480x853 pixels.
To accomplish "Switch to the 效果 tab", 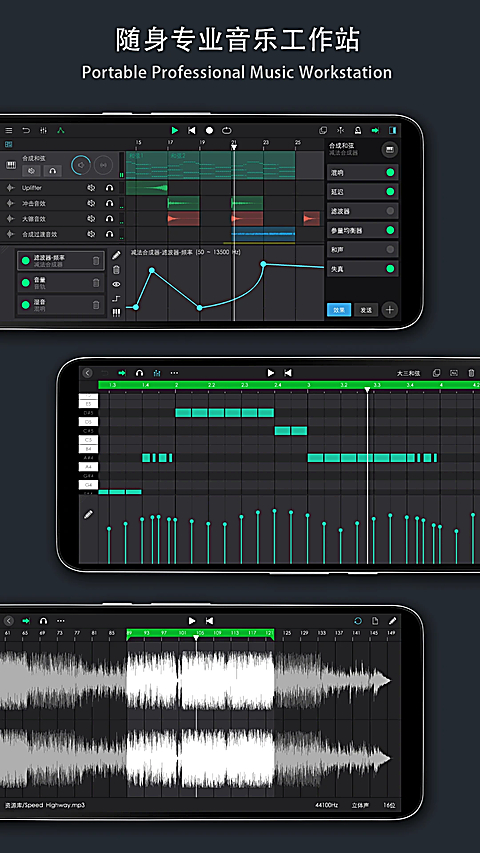I will (339, 310).
